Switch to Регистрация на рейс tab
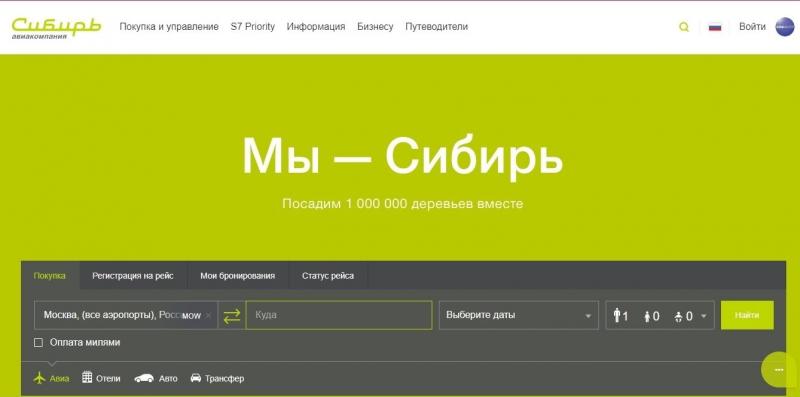Screen dimensions: 800x397 point(133,276)
